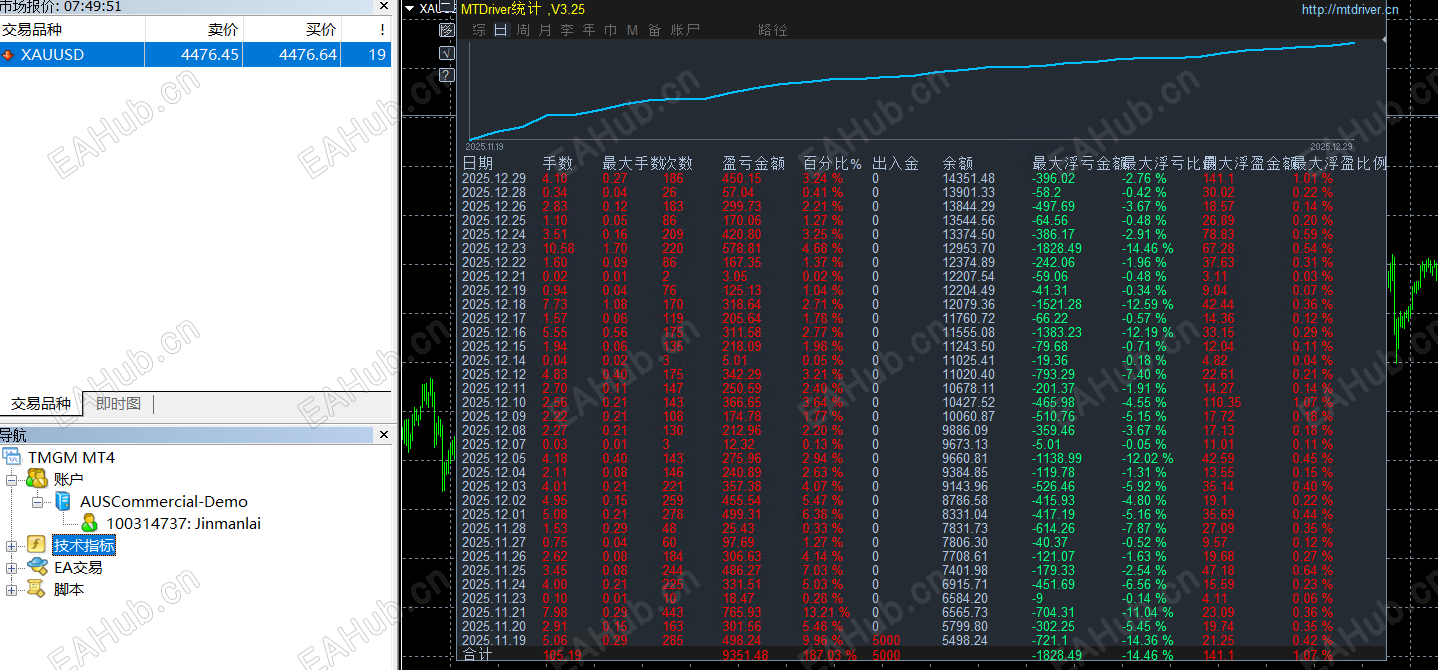Switch to the 月 monthly tab
1438x670 pixels.
[545, 30]
